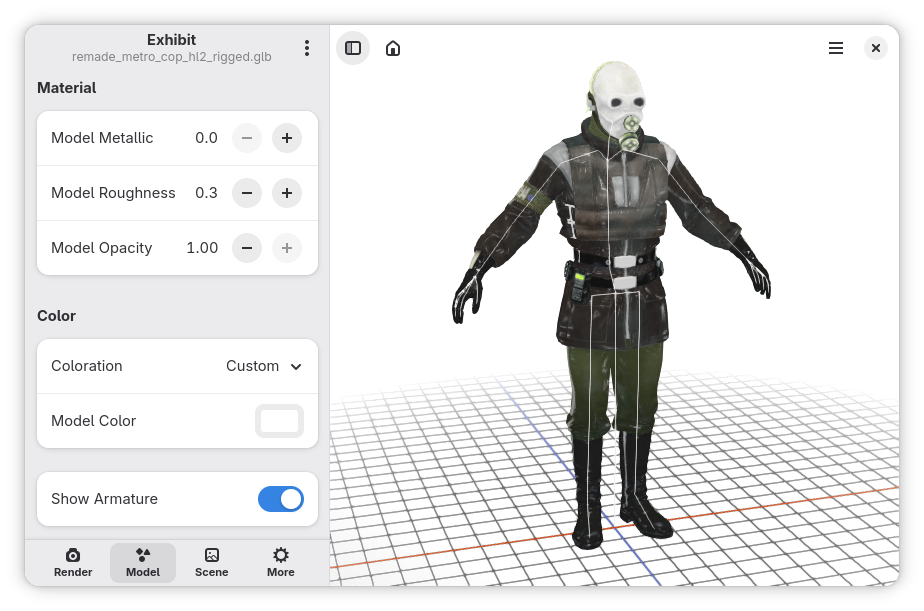Decrease Model Metallic with minus button
This screenshot has width=924, height=611.
tap(247, 138)
